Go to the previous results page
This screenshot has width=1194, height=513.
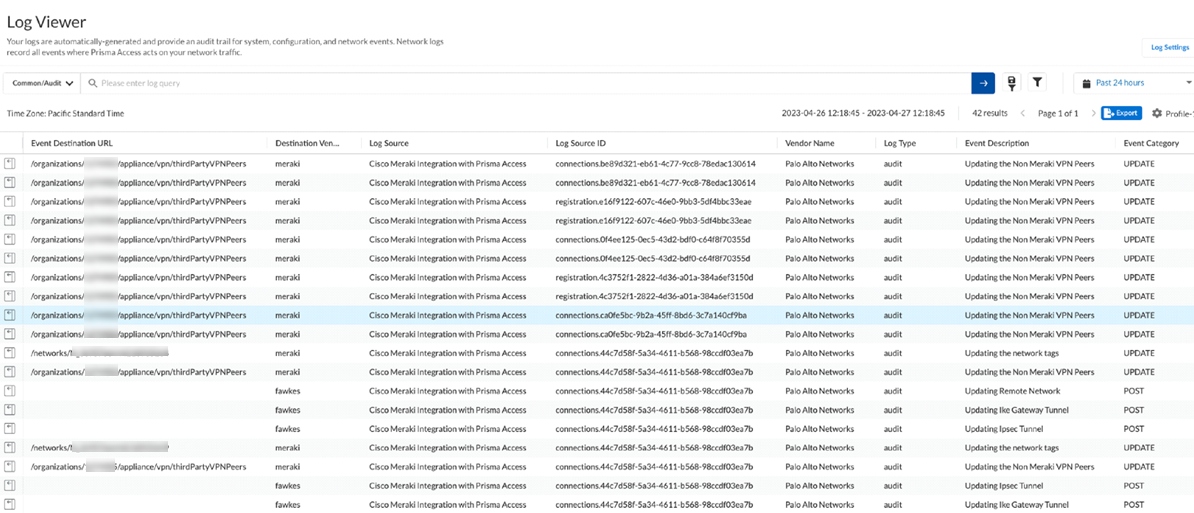(x=1022, y=114)
